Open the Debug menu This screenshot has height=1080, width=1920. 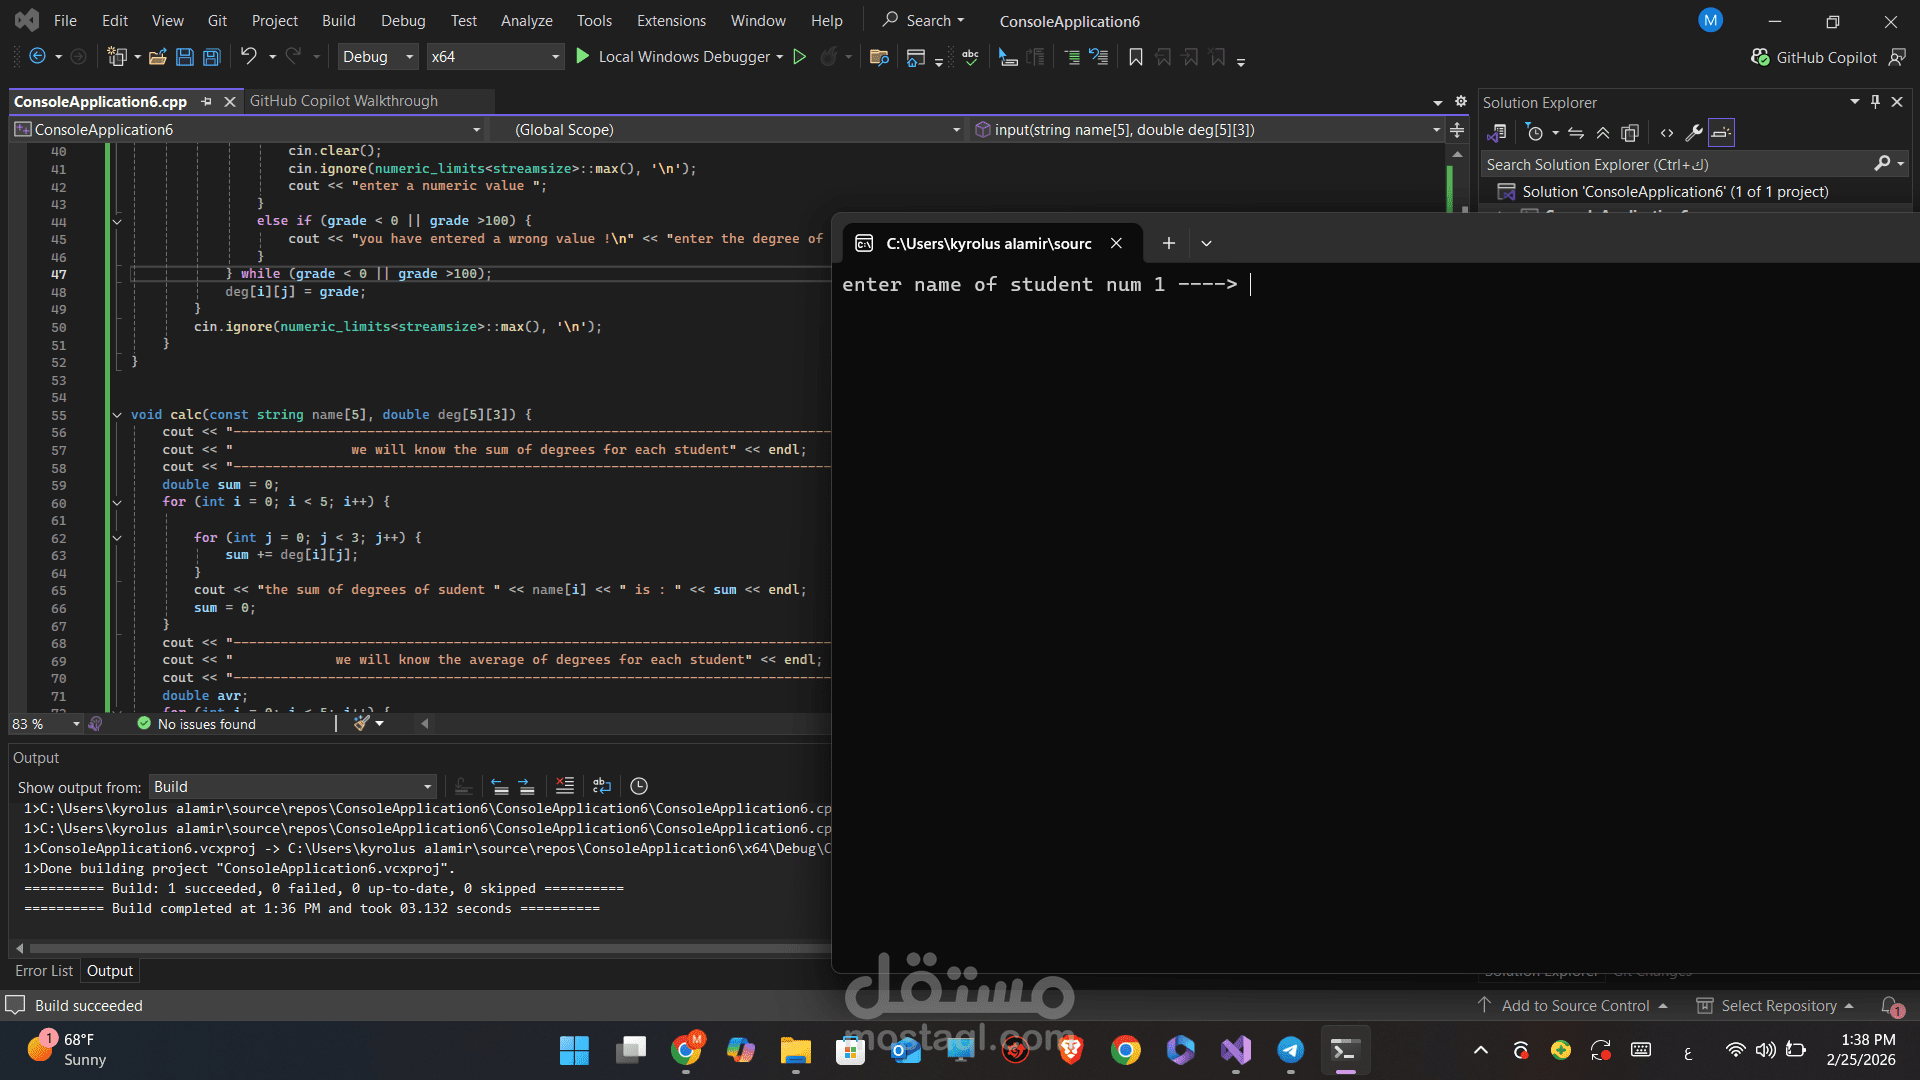click(x=402, y=20)
